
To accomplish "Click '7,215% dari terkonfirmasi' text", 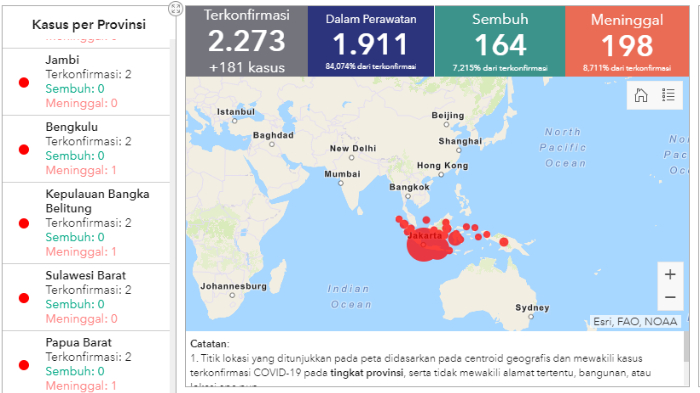I will [500, 68].
